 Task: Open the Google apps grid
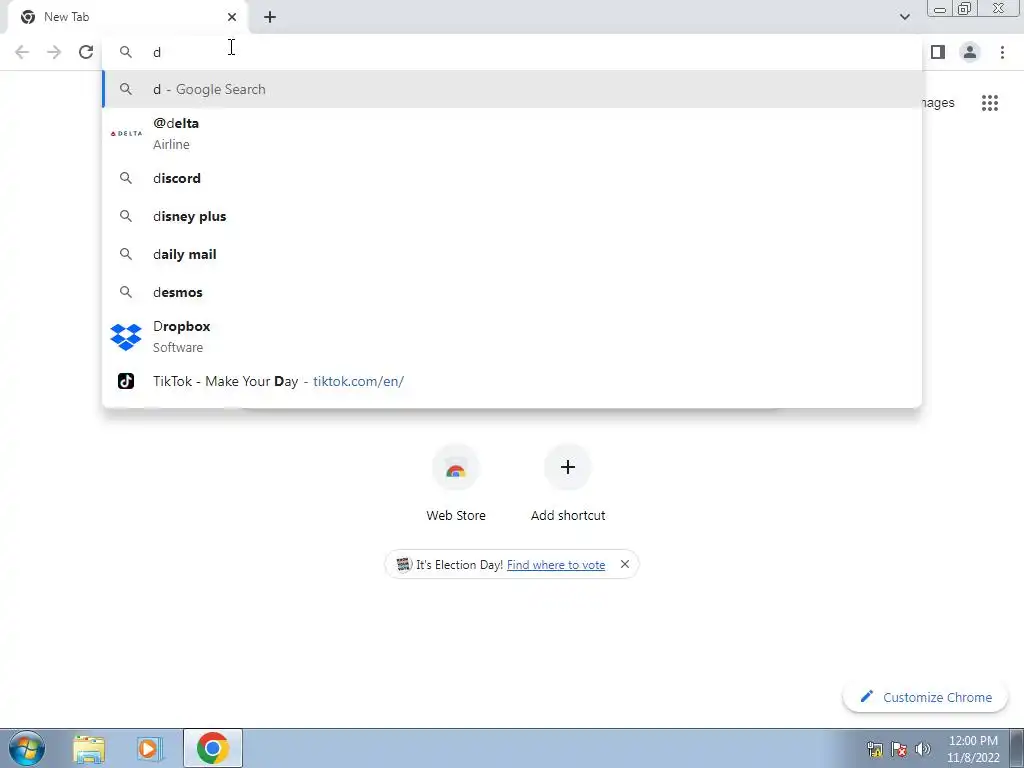point(990,103)
